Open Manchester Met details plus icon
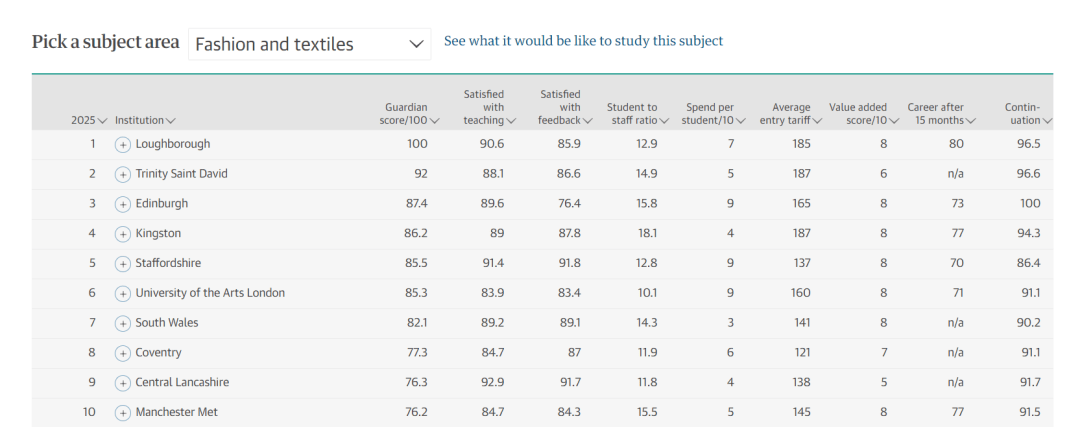Viewport: 1080px width, 427px height. click(123, 413)
